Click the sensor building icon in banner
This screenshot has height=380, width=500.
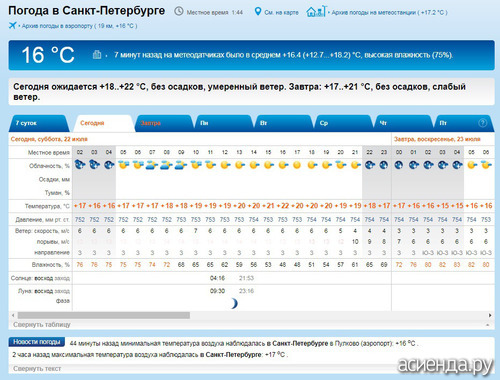click(97, 54)
